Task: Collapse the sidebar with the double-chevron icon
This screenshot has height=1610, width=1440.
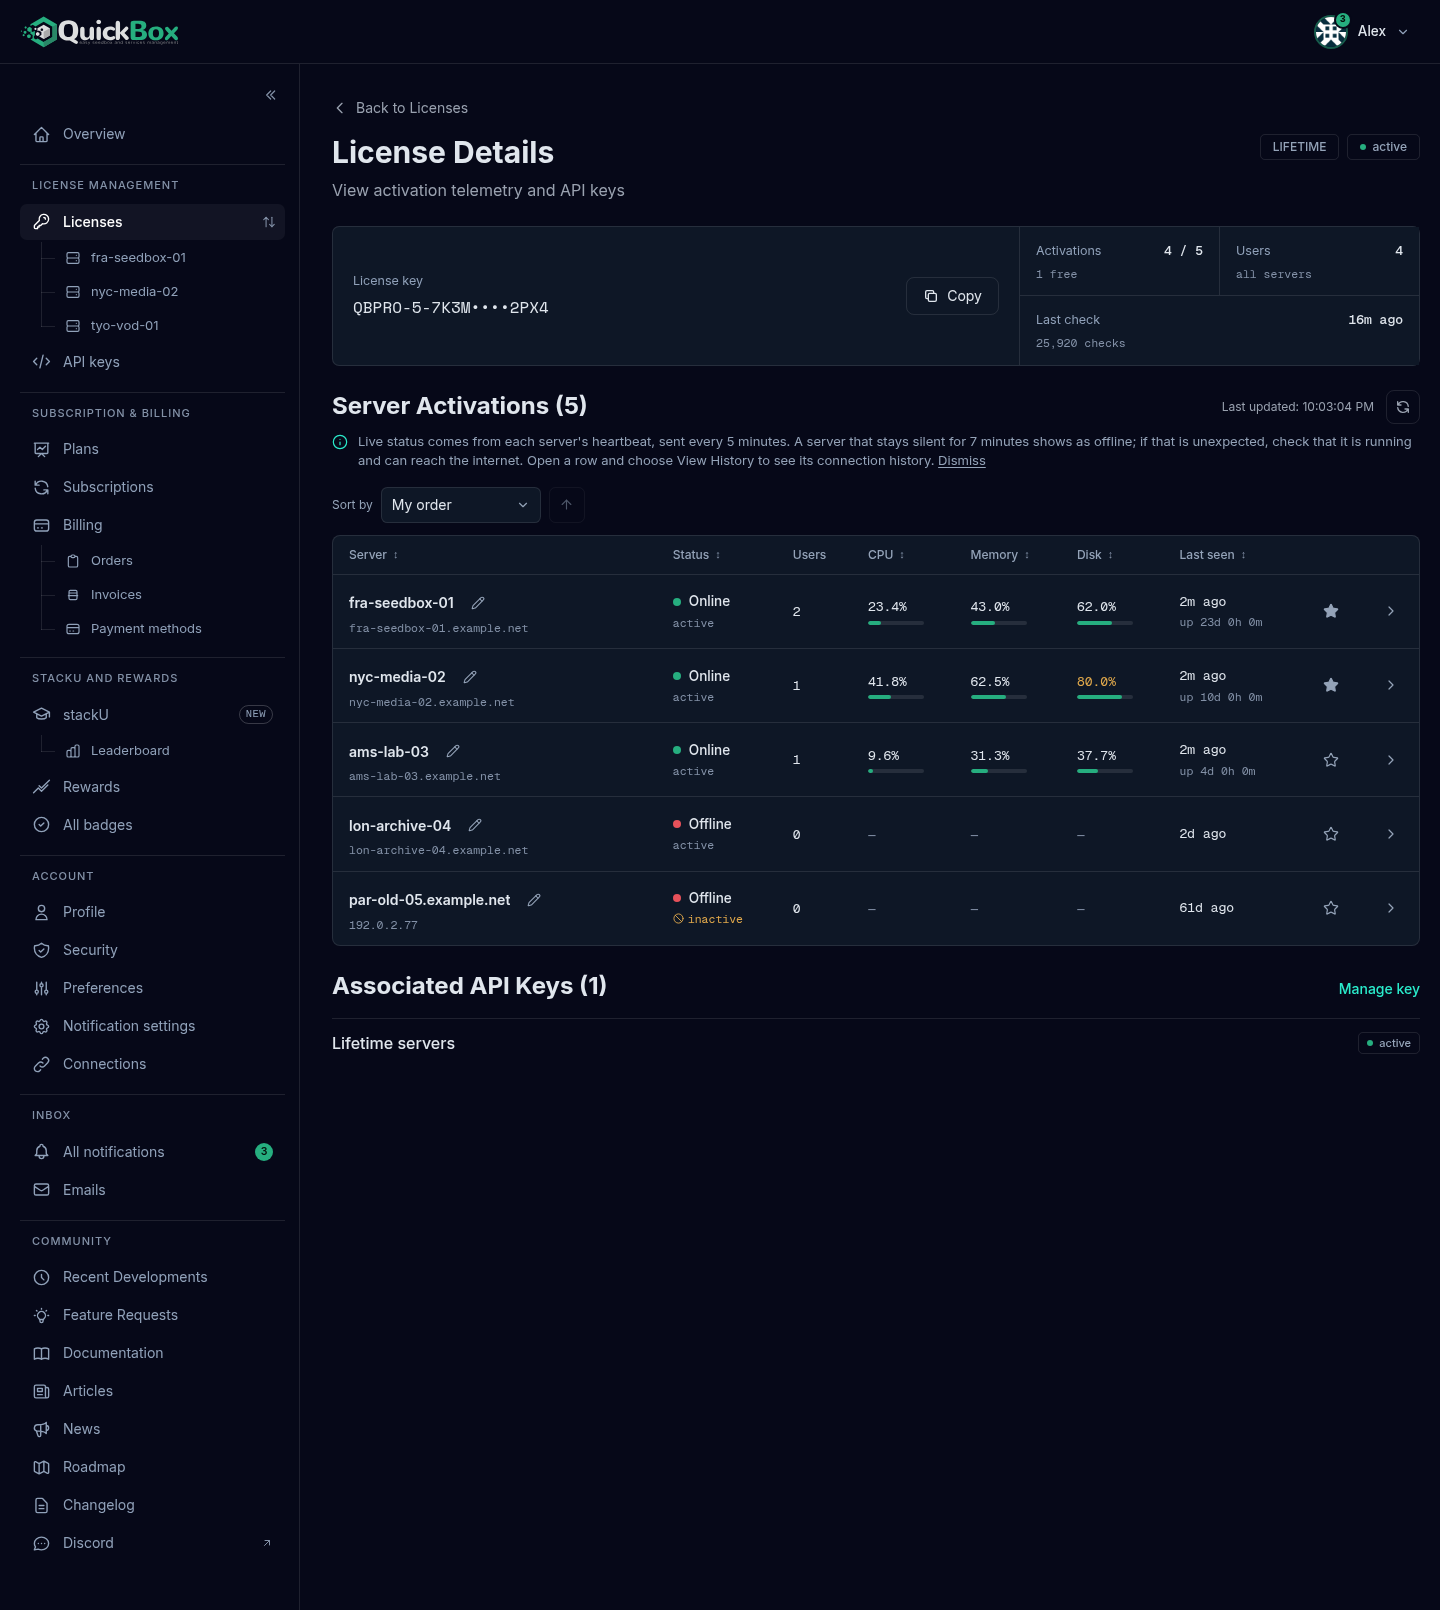Action: [x=271, y=95]
